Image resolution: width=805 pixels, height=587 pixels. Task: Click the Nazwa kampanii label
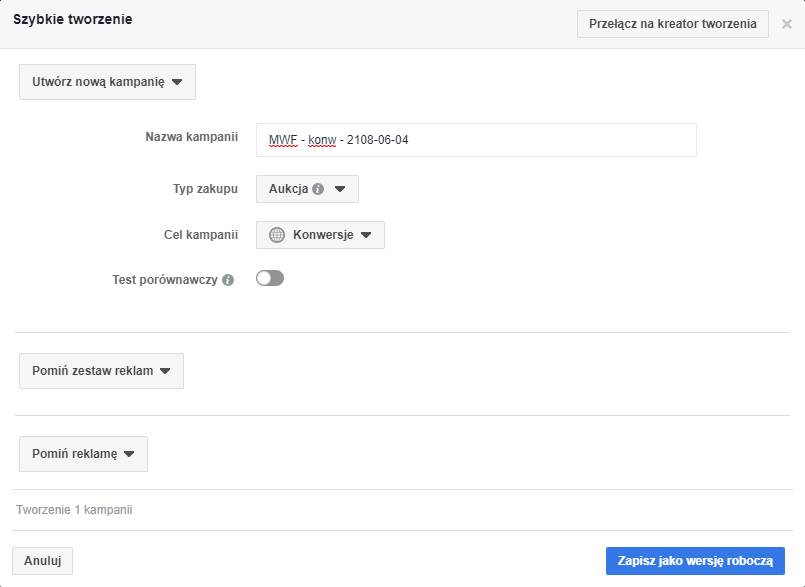192,135
